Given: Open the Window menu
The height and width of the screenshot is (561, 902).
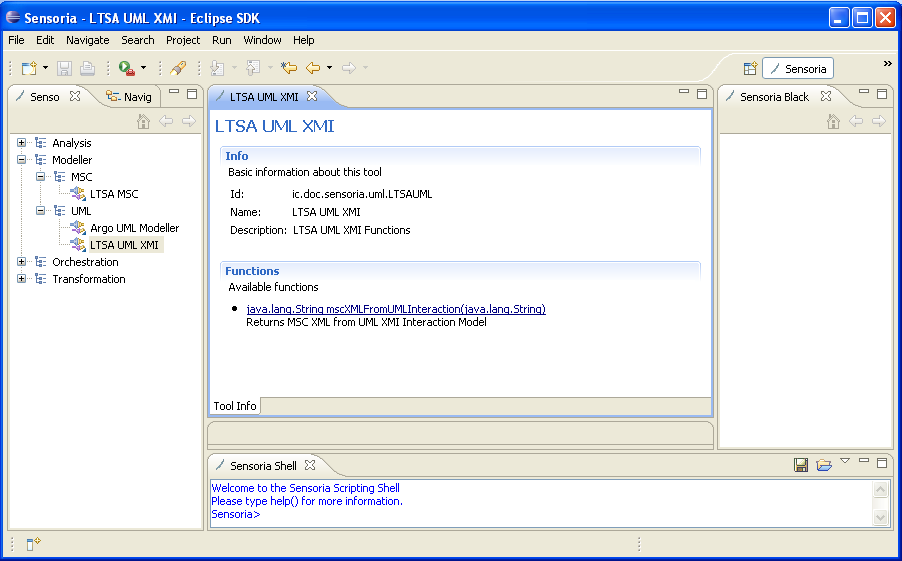Looking at the screenshot, I should point(262,40).
